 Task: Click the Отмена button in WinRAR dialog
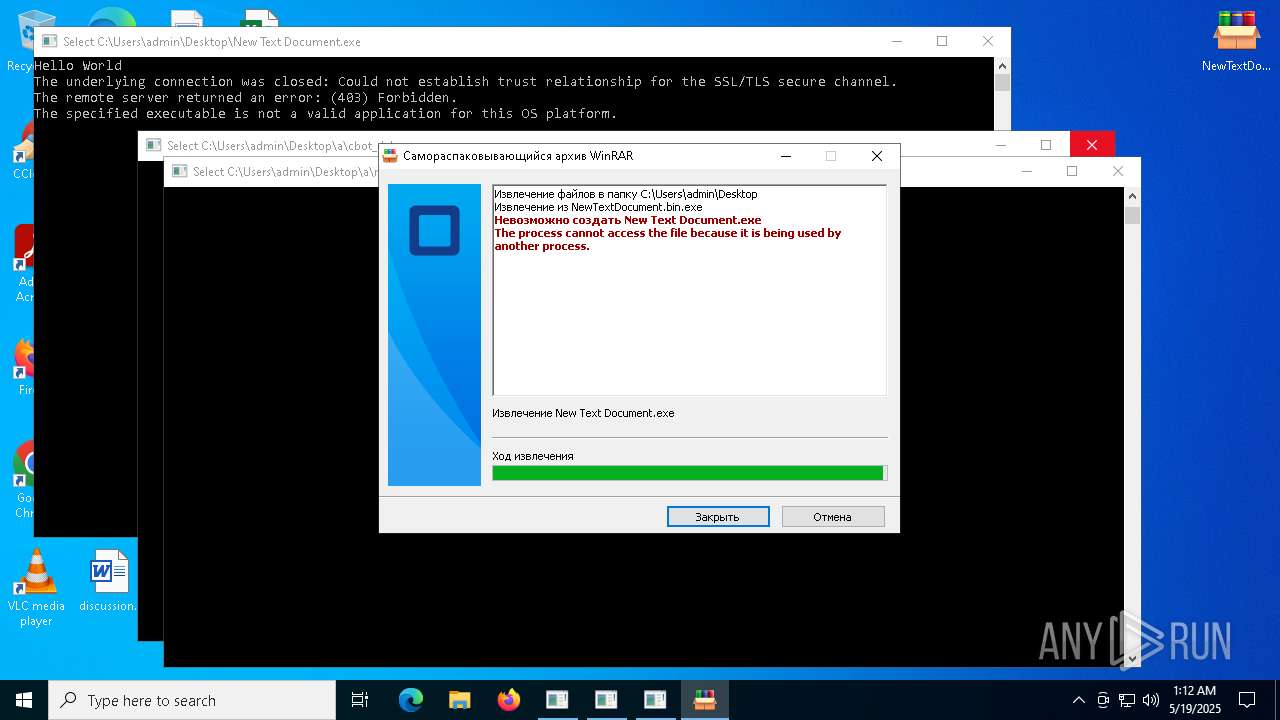[833, 516]
